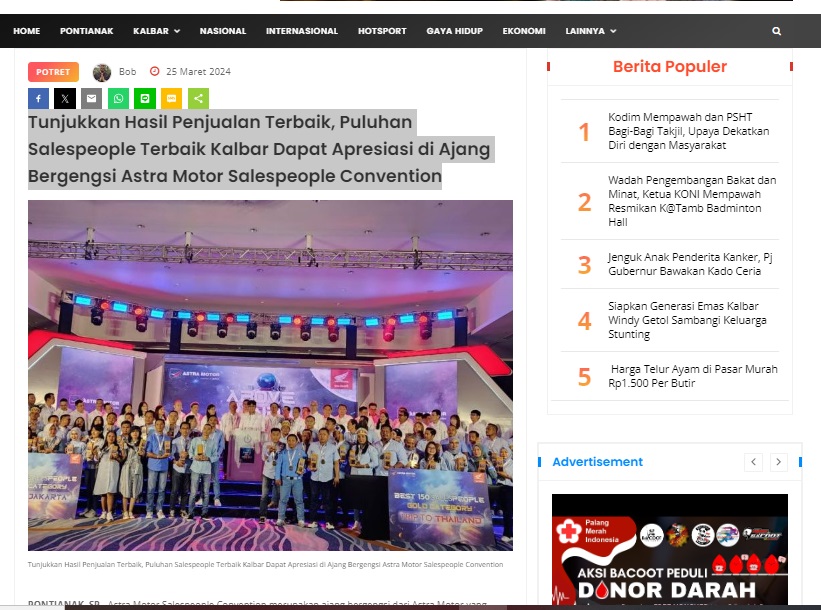Click the photo caption below the image

click(265, 564)
